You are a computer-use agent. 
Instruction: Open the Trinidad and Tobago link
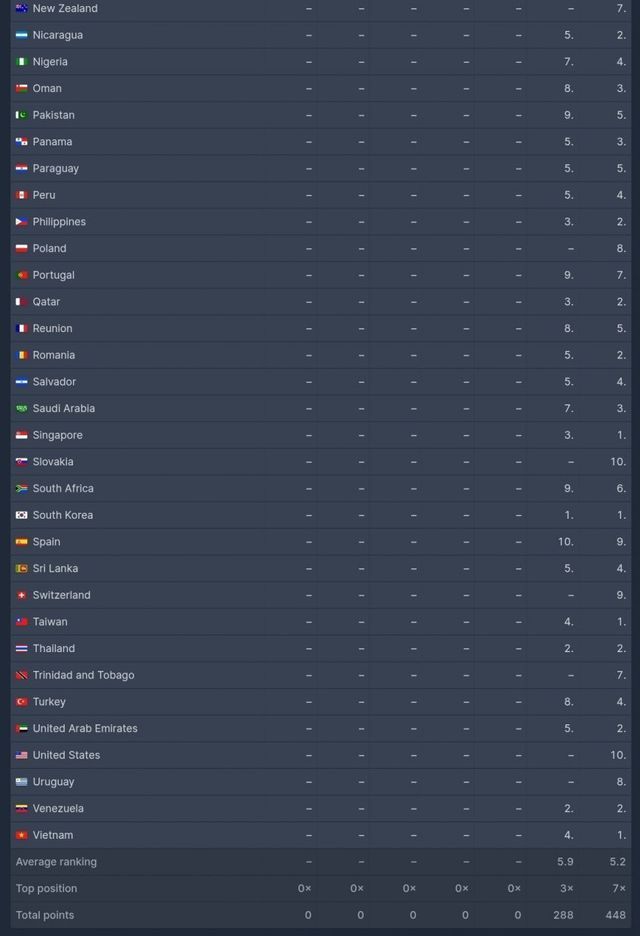83,675
